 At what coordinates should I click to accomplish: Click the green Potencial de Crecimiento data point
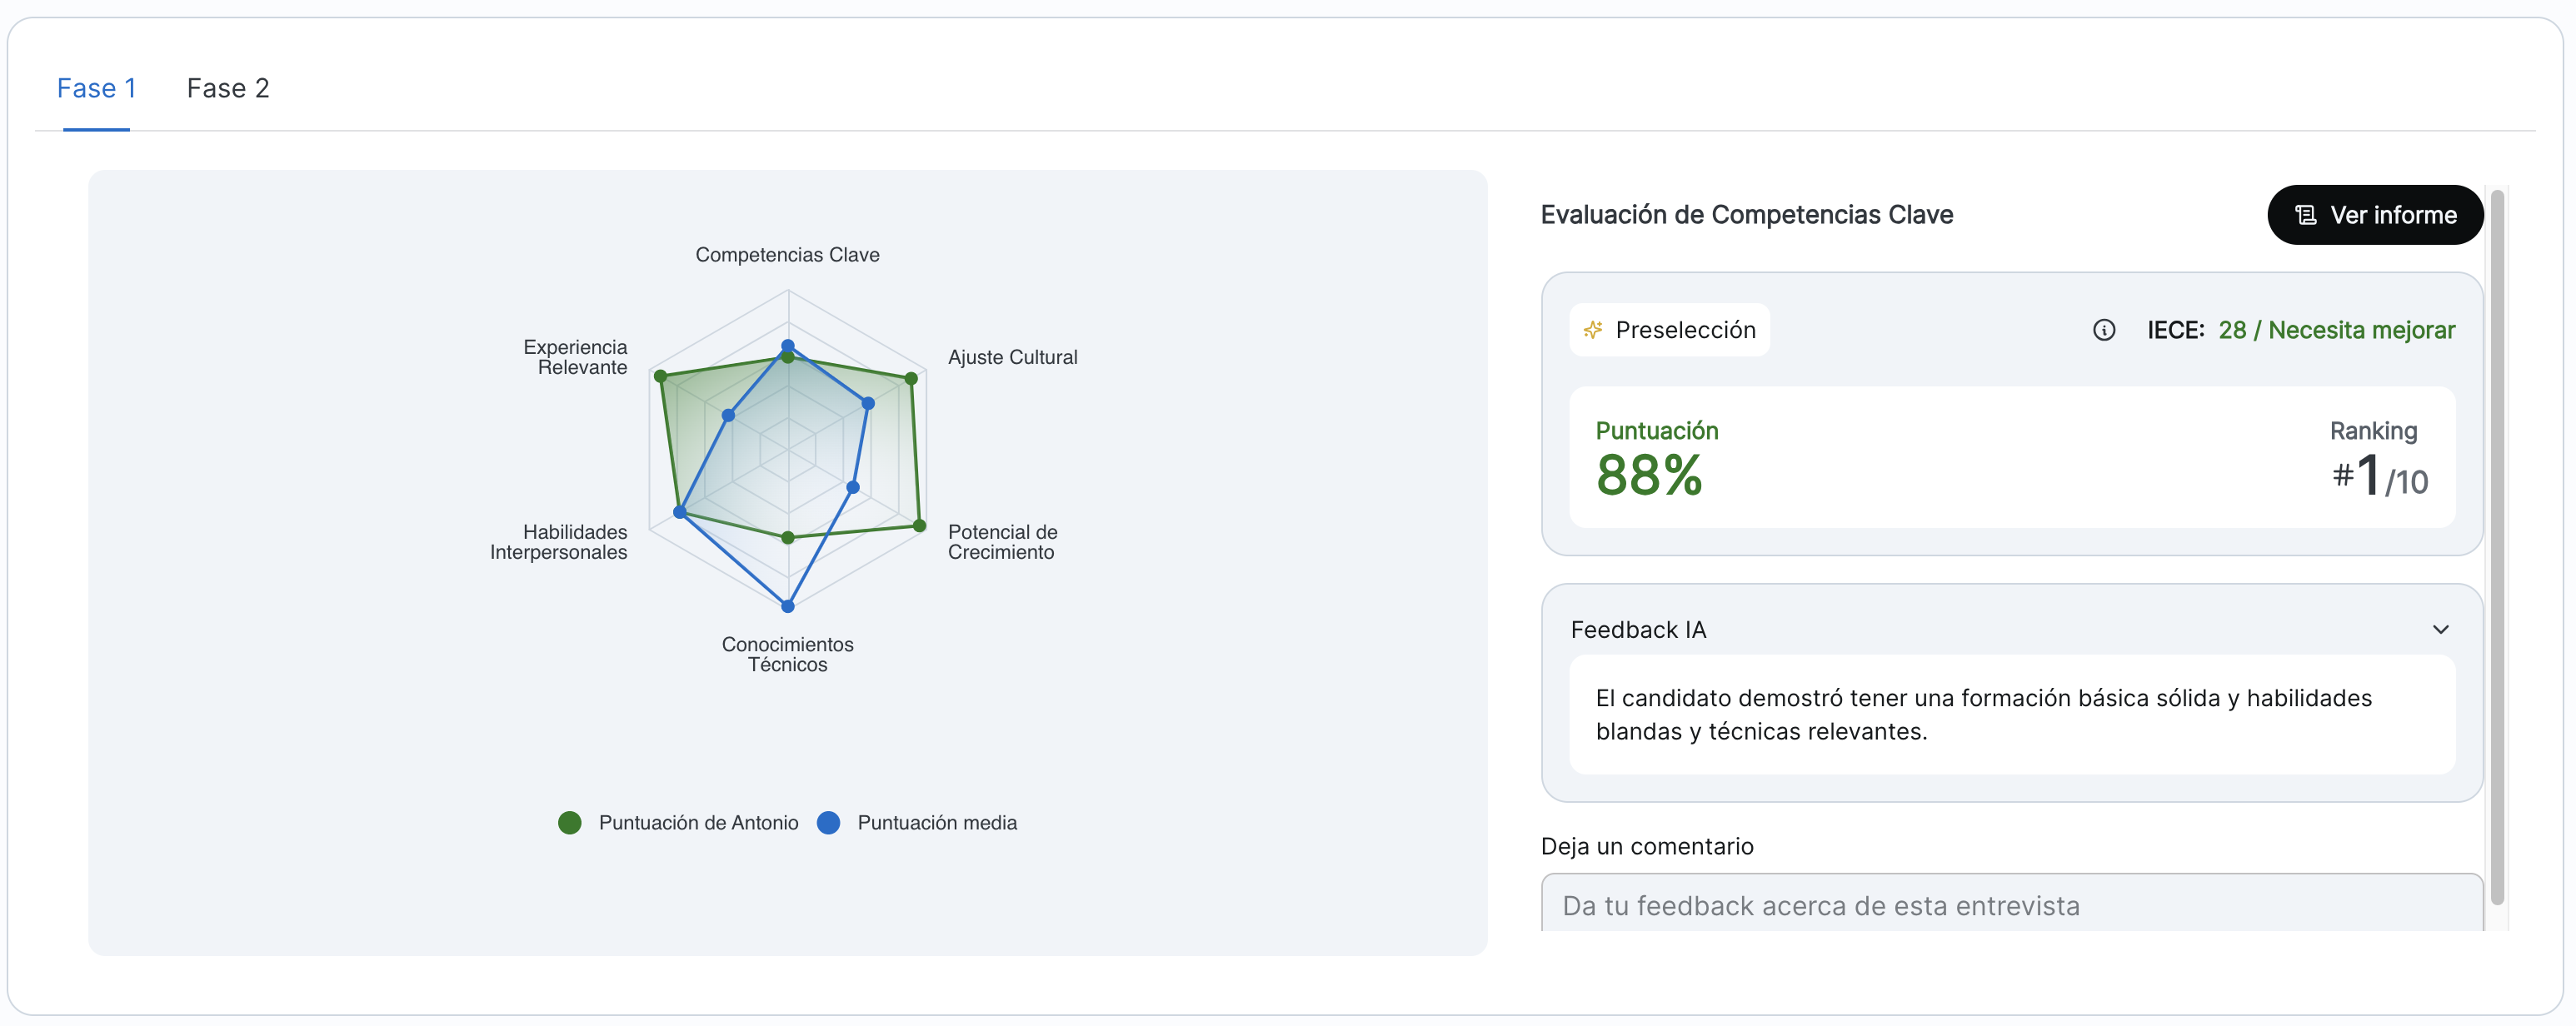(920, 525)
